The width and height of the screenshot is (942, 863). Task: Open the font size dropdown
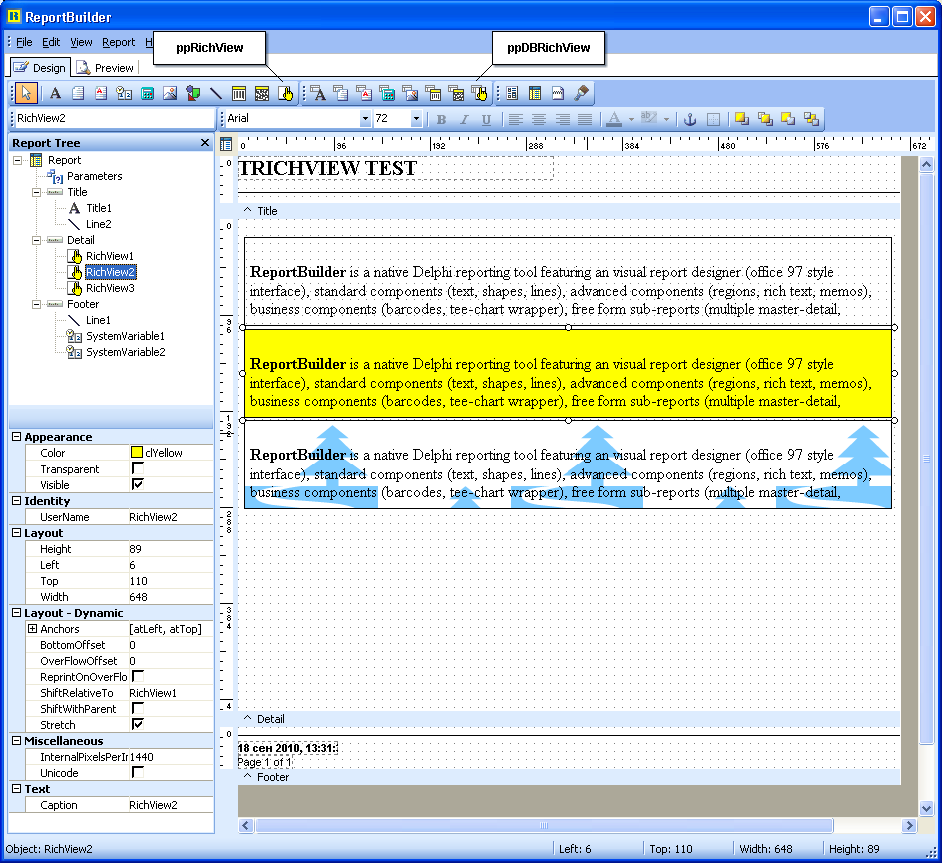(416, 118)
